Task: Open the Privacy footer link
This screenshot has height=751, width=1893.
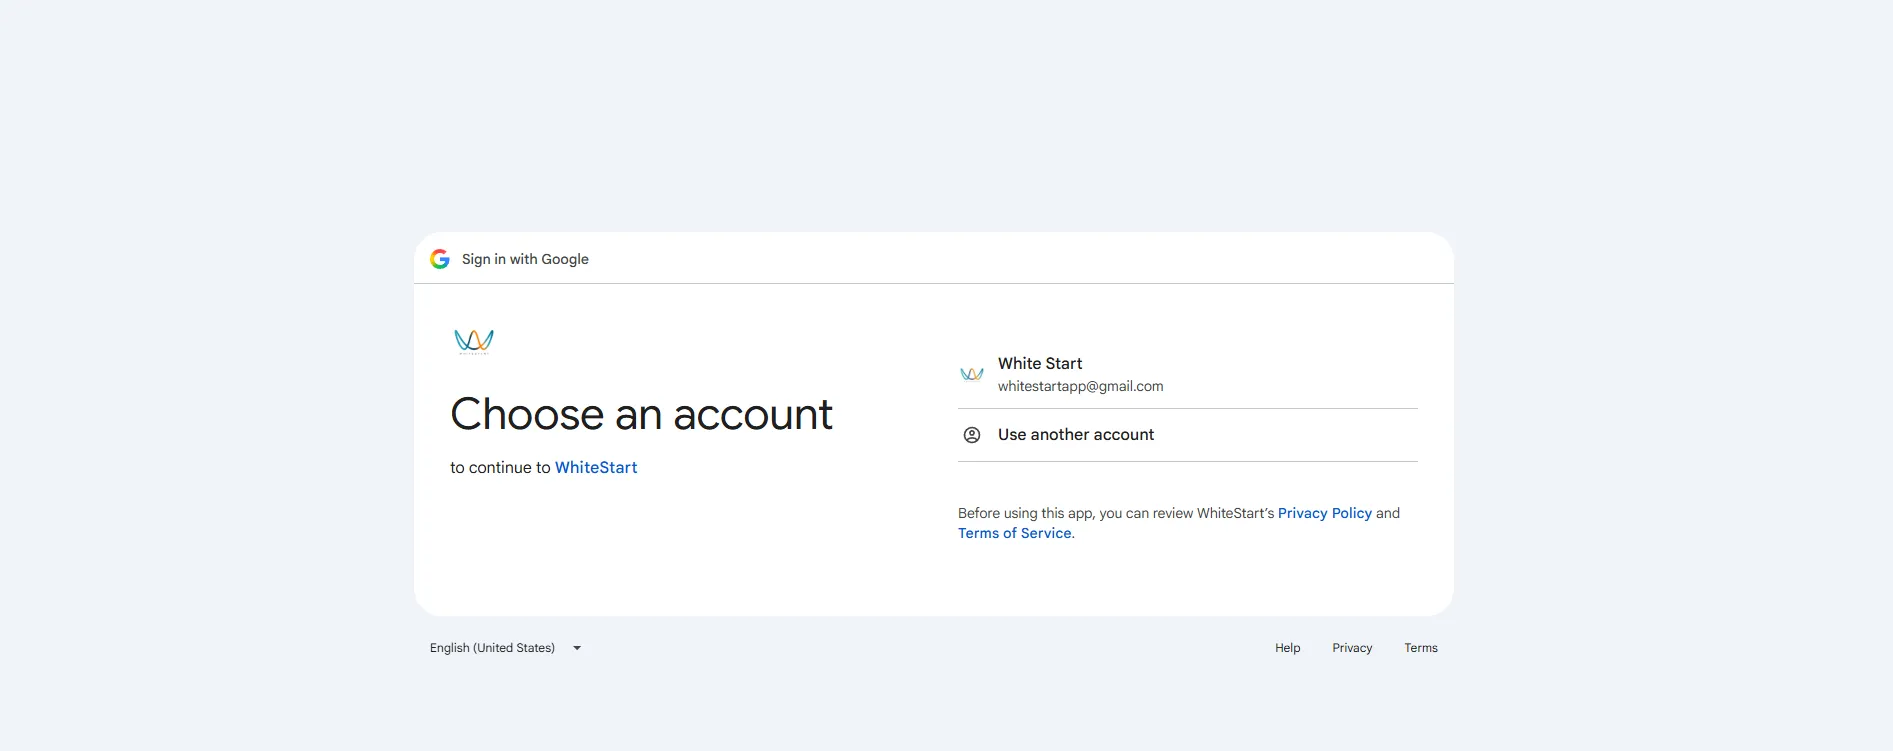Action: (1352, 648)
